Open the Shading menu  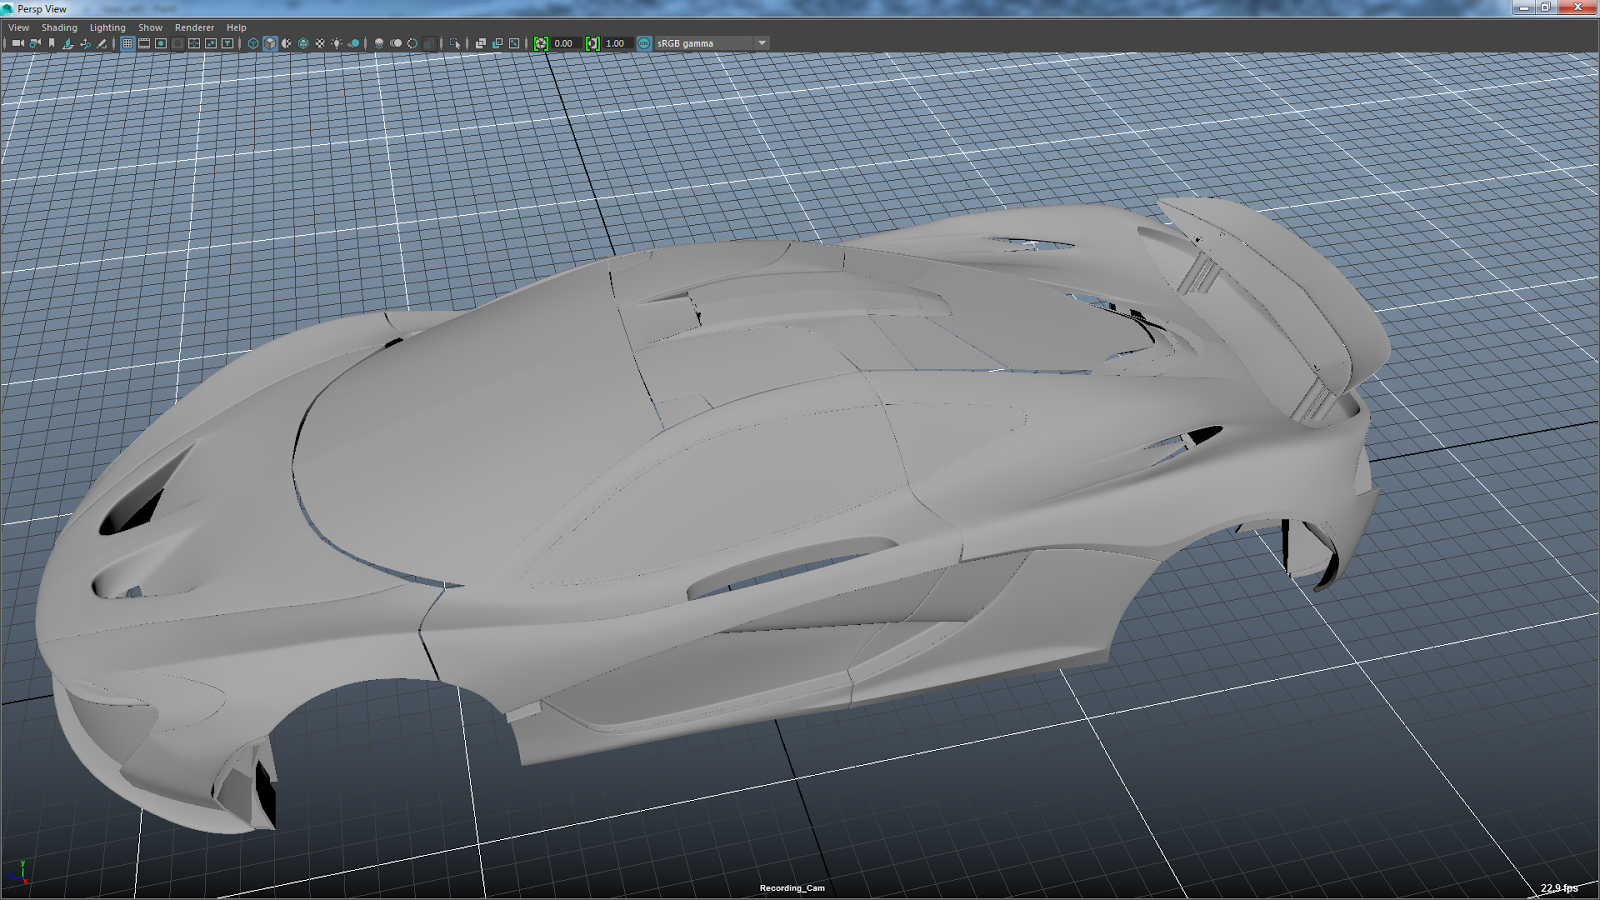(x=59, y=28)
